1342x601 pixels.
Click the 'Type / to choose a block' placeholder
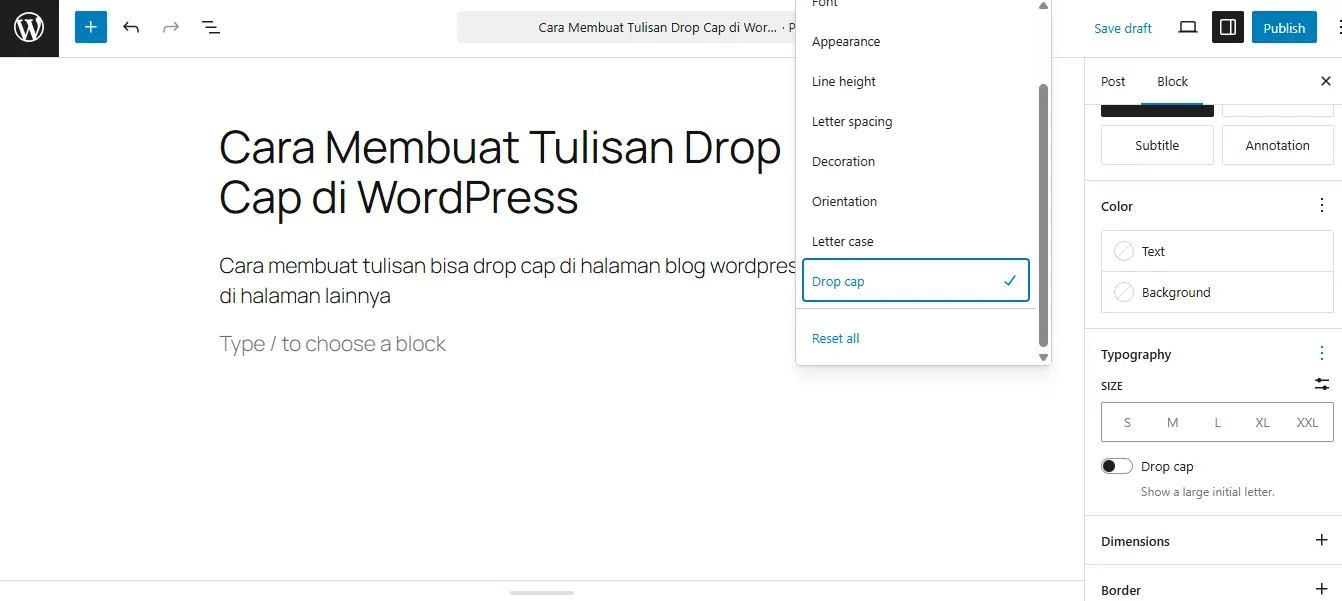333,344
